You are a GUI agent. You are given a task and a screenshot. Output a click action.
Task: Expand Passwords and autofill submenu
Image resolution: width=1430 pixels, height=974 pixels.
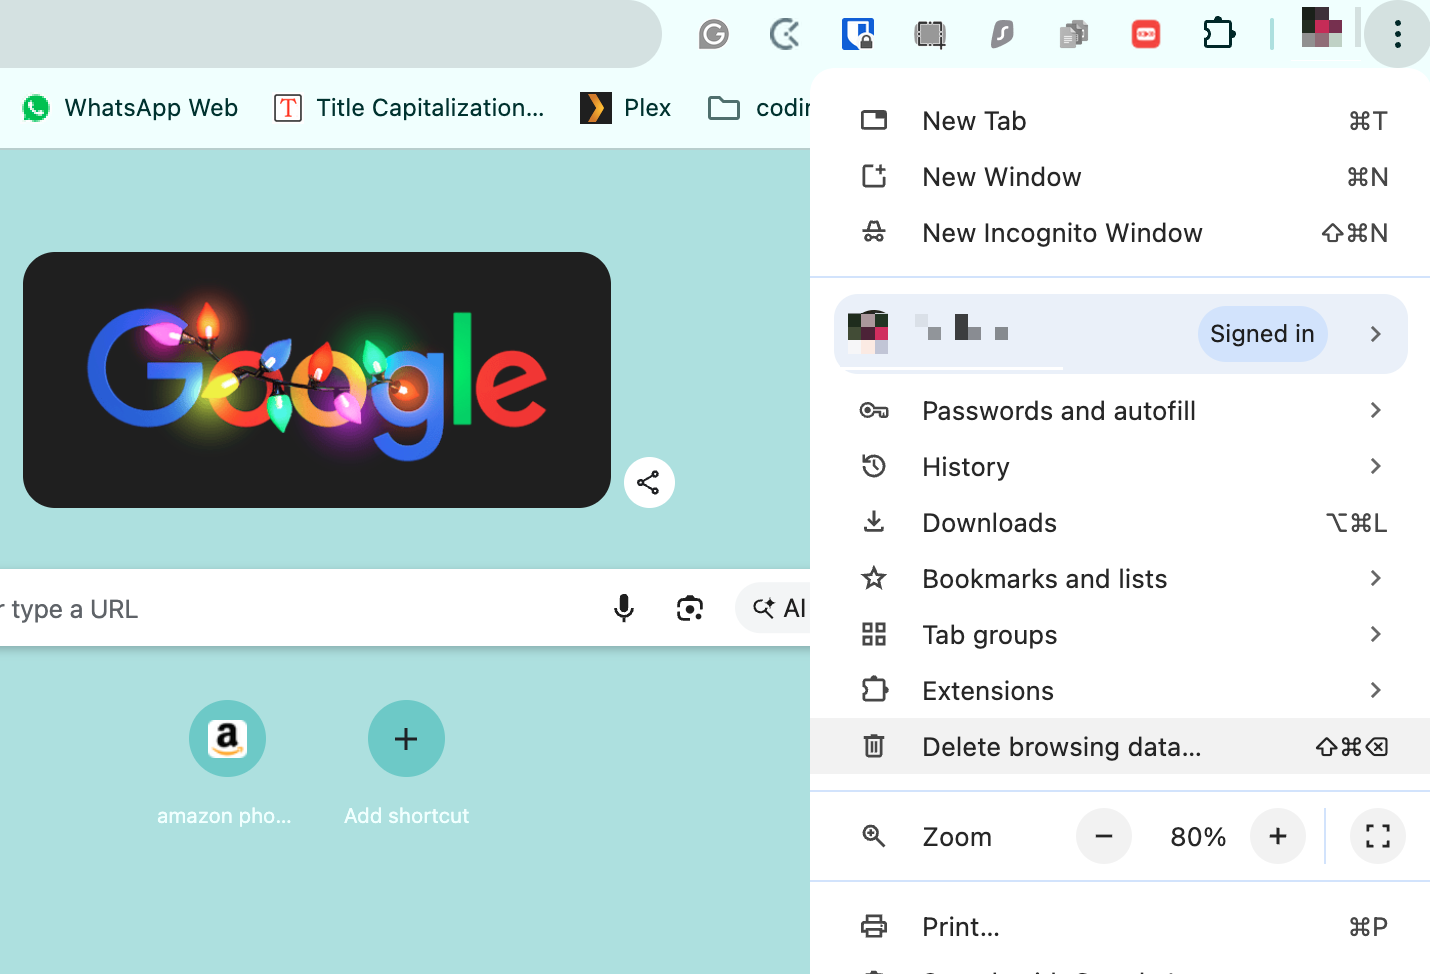coord(1058,410)
